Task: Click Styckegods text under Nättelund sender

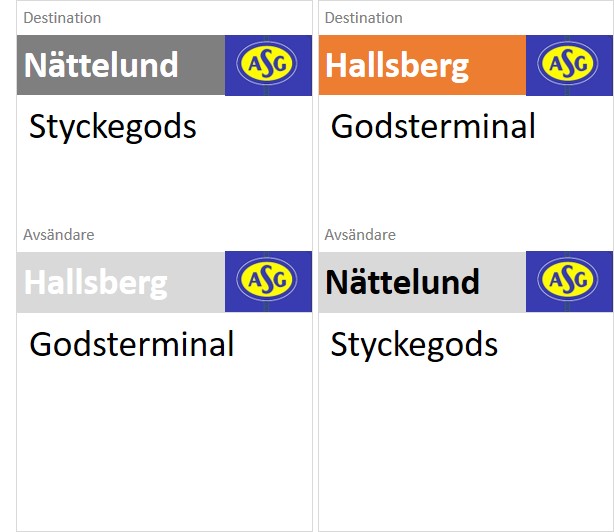Action: pyautogui.click(x=414, y=345)
